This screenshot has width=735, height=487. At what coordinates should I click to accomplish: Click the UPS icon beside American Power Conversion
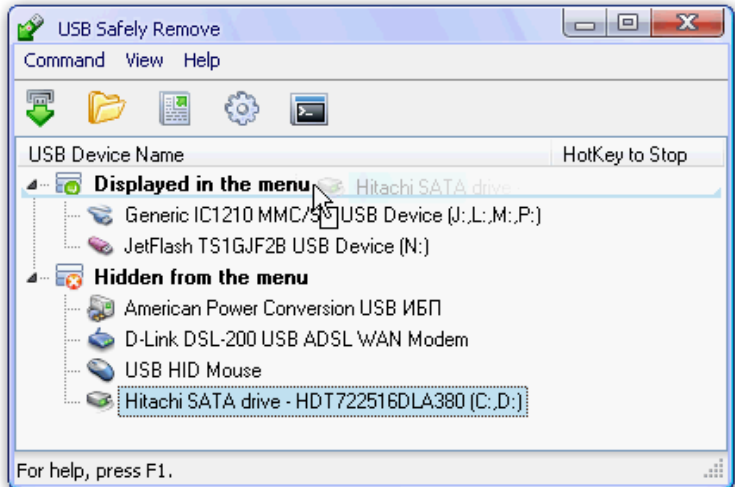point(101,308)
